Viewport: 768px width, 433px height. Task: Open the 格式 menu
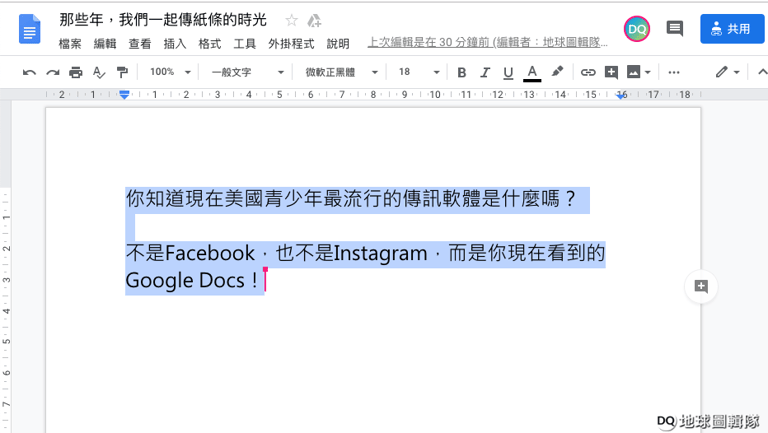210,44
